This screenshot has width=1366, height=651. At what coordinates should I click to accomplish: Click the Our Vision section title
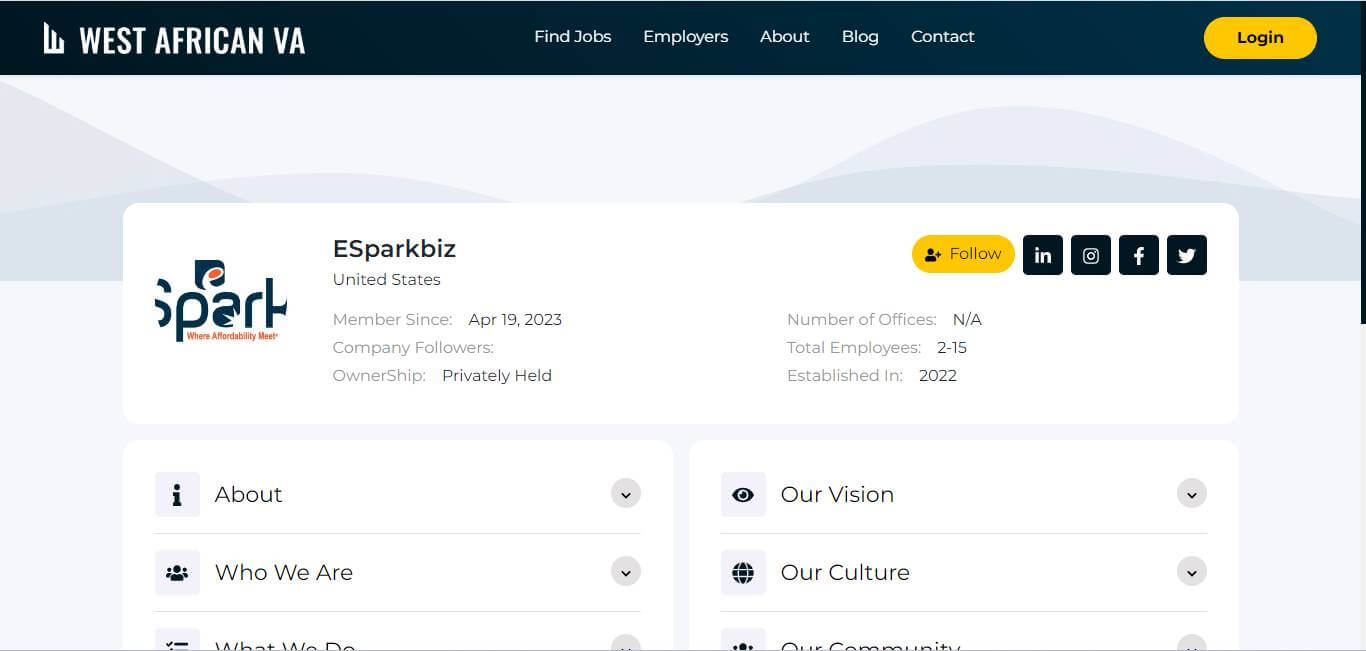837,494
